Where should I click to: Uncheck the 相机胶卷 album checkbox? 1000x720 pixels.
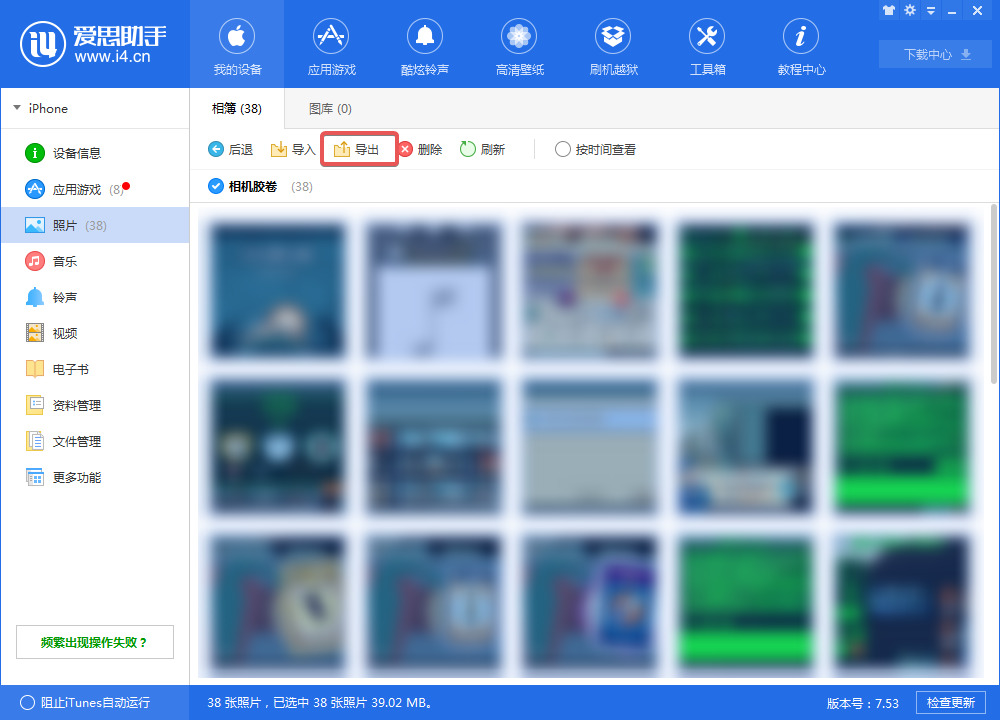(216, 187)
